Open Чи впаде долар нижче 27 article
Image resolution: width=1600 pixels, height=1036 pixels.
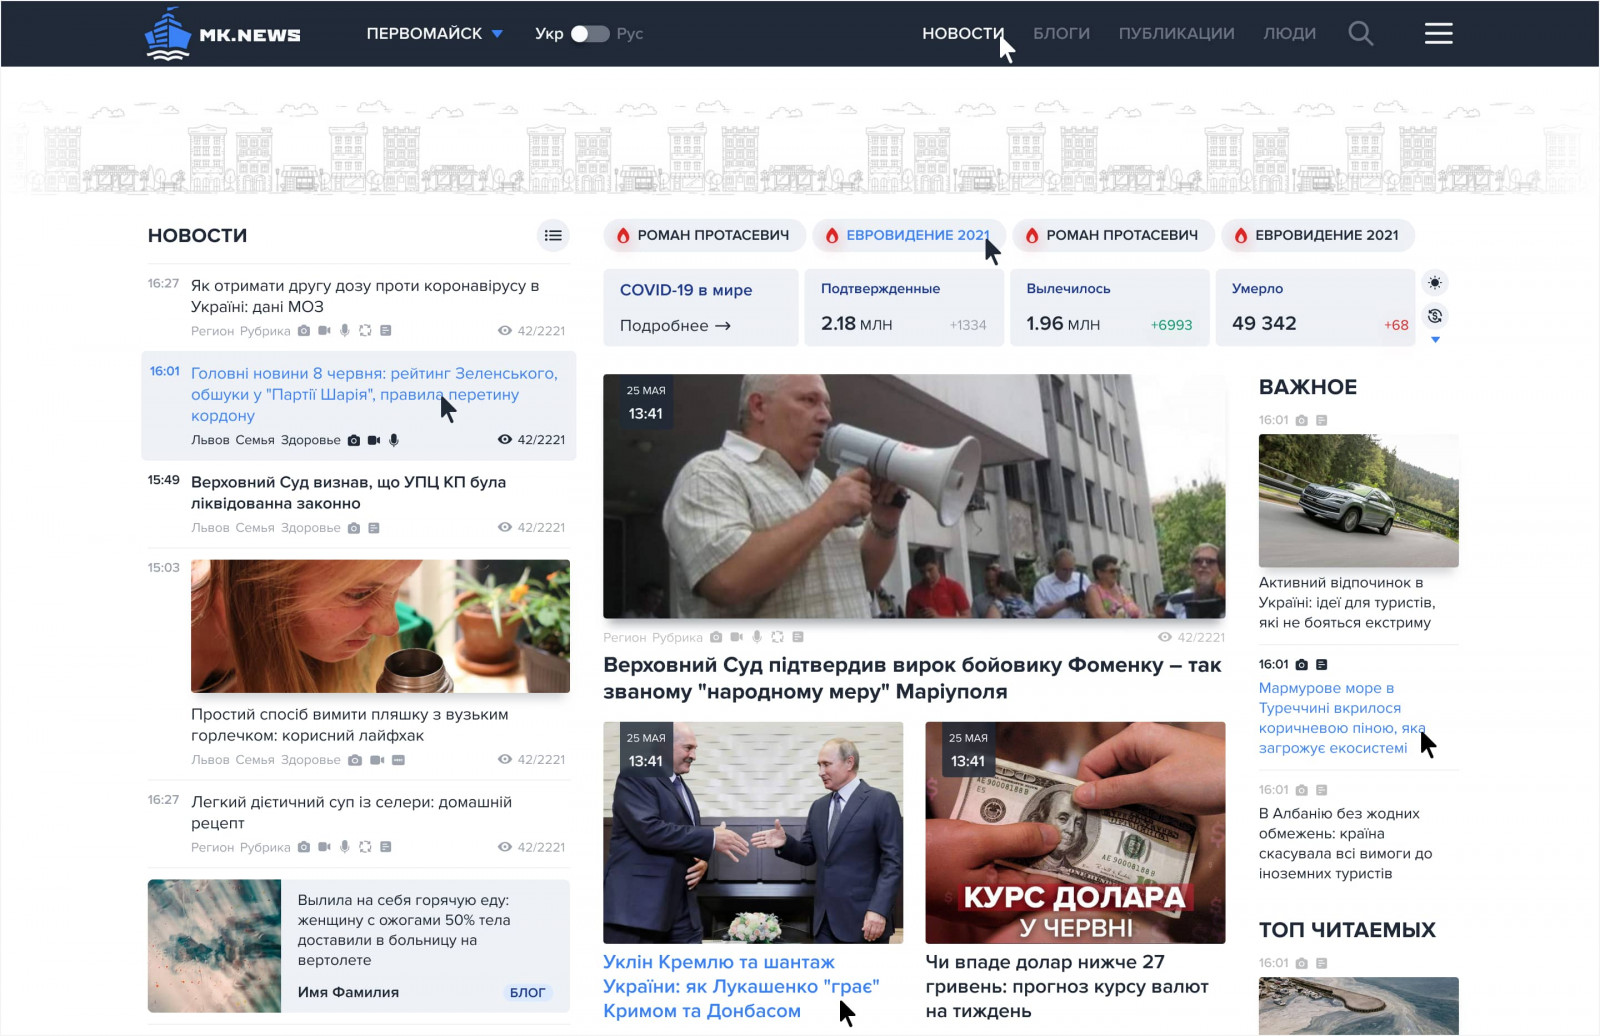click(1067, 986)
